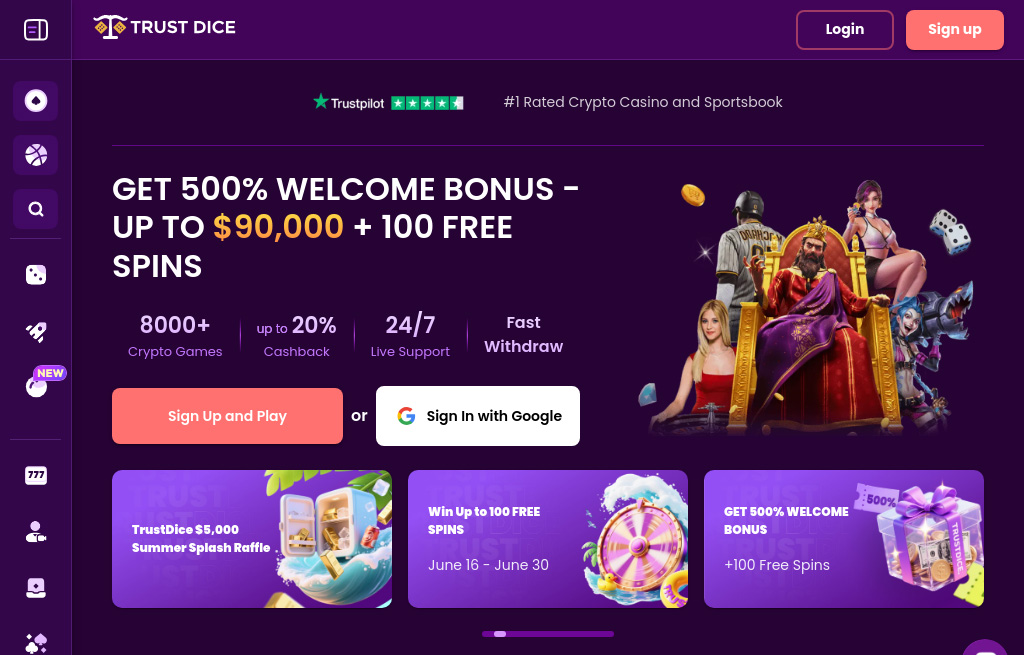Open the dice game sidebar icon
Screen dimensions: 1024x655
point(36,275)
